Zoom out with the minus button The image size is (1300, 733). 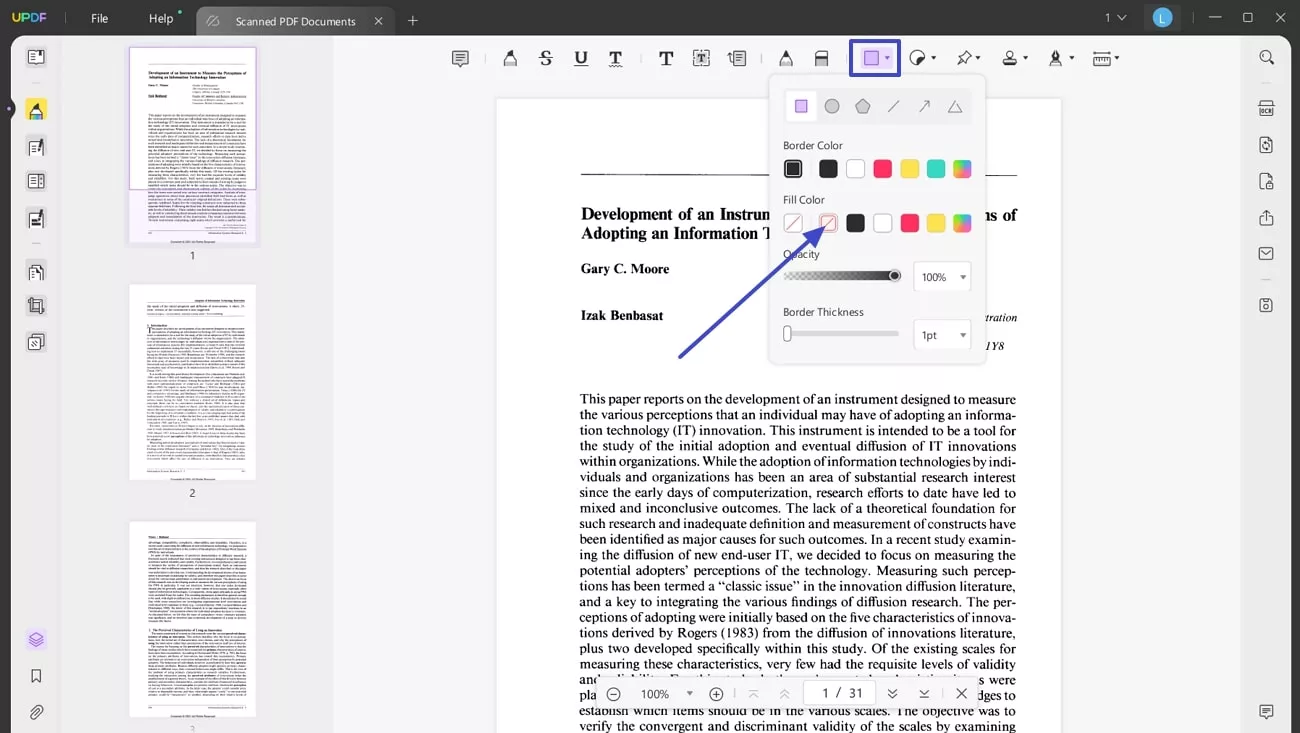(613, 694)
